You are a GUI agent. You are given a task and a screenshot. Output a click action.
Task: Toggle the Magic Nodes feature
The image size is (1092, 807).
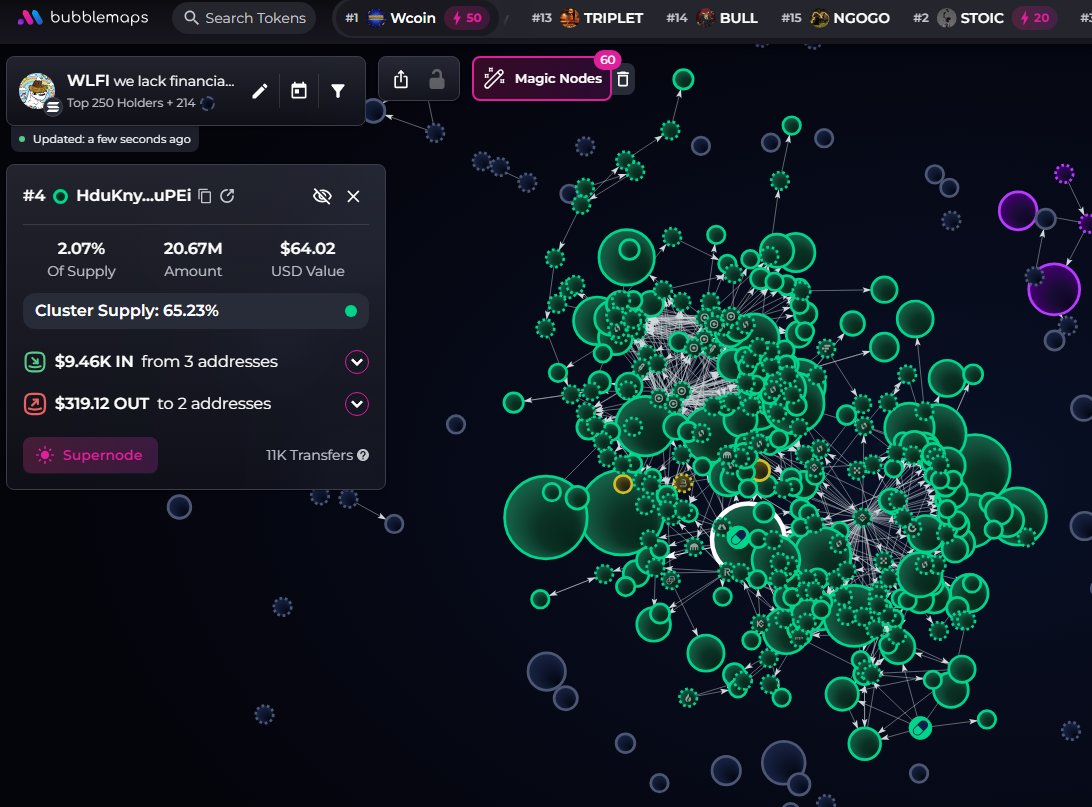point(541,78)
